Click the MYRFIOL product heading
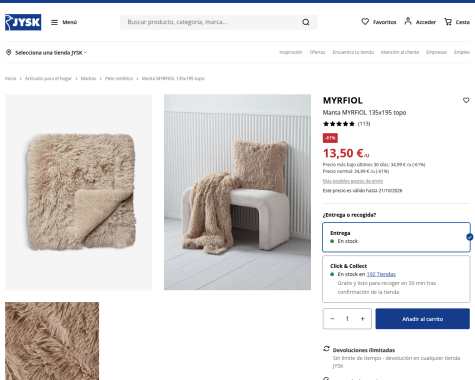The width and height of the screenshot is (475, 380). 342,100
